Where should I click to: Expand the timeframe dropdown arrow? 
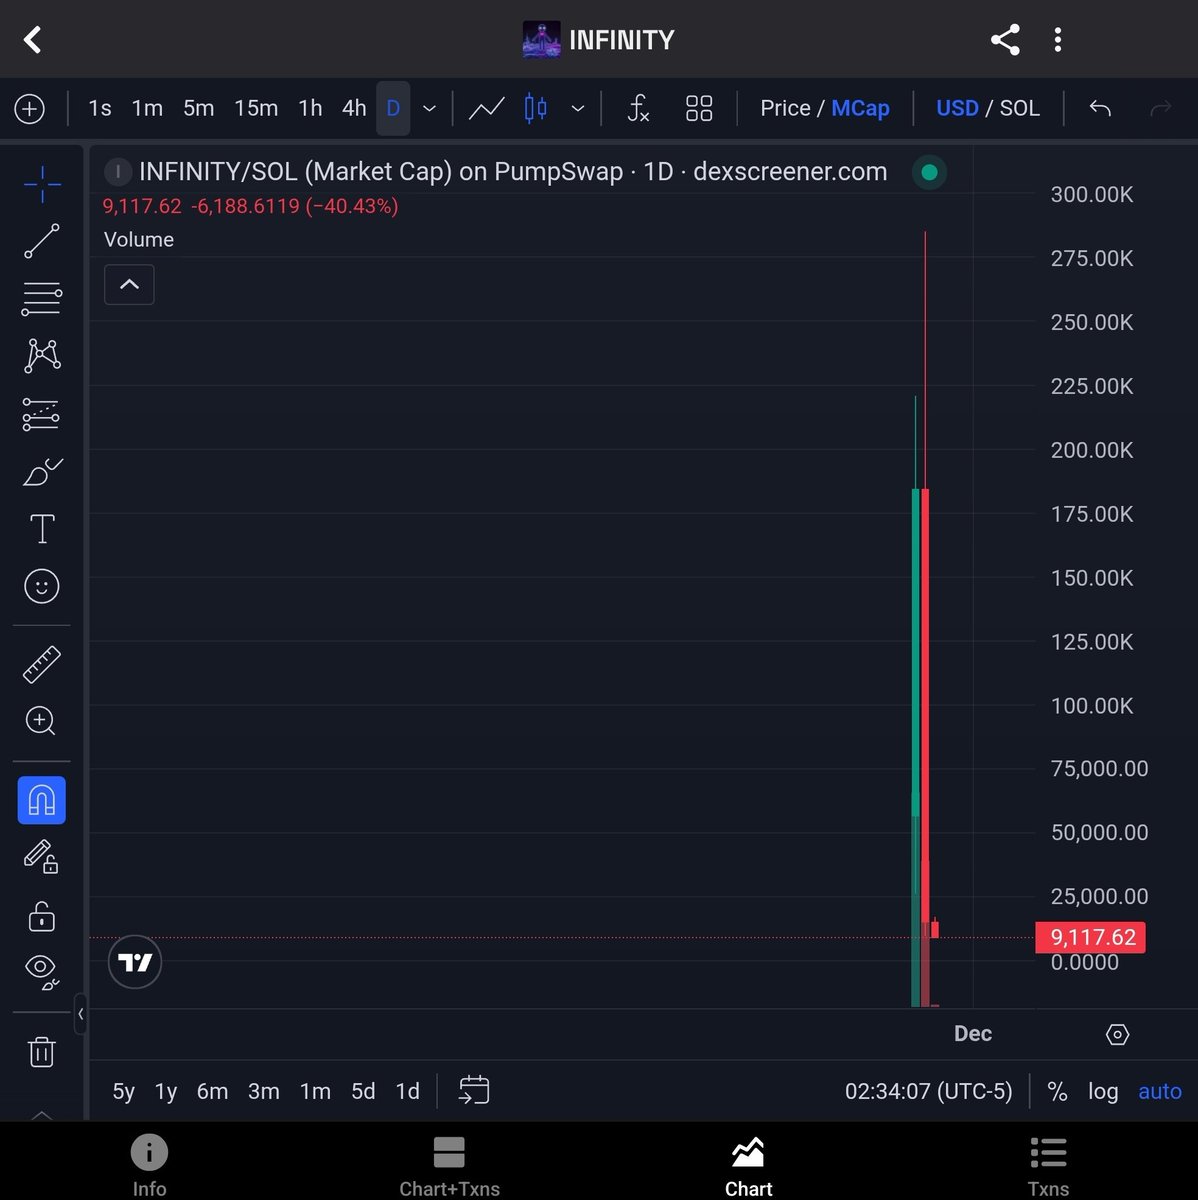[429, 108]
